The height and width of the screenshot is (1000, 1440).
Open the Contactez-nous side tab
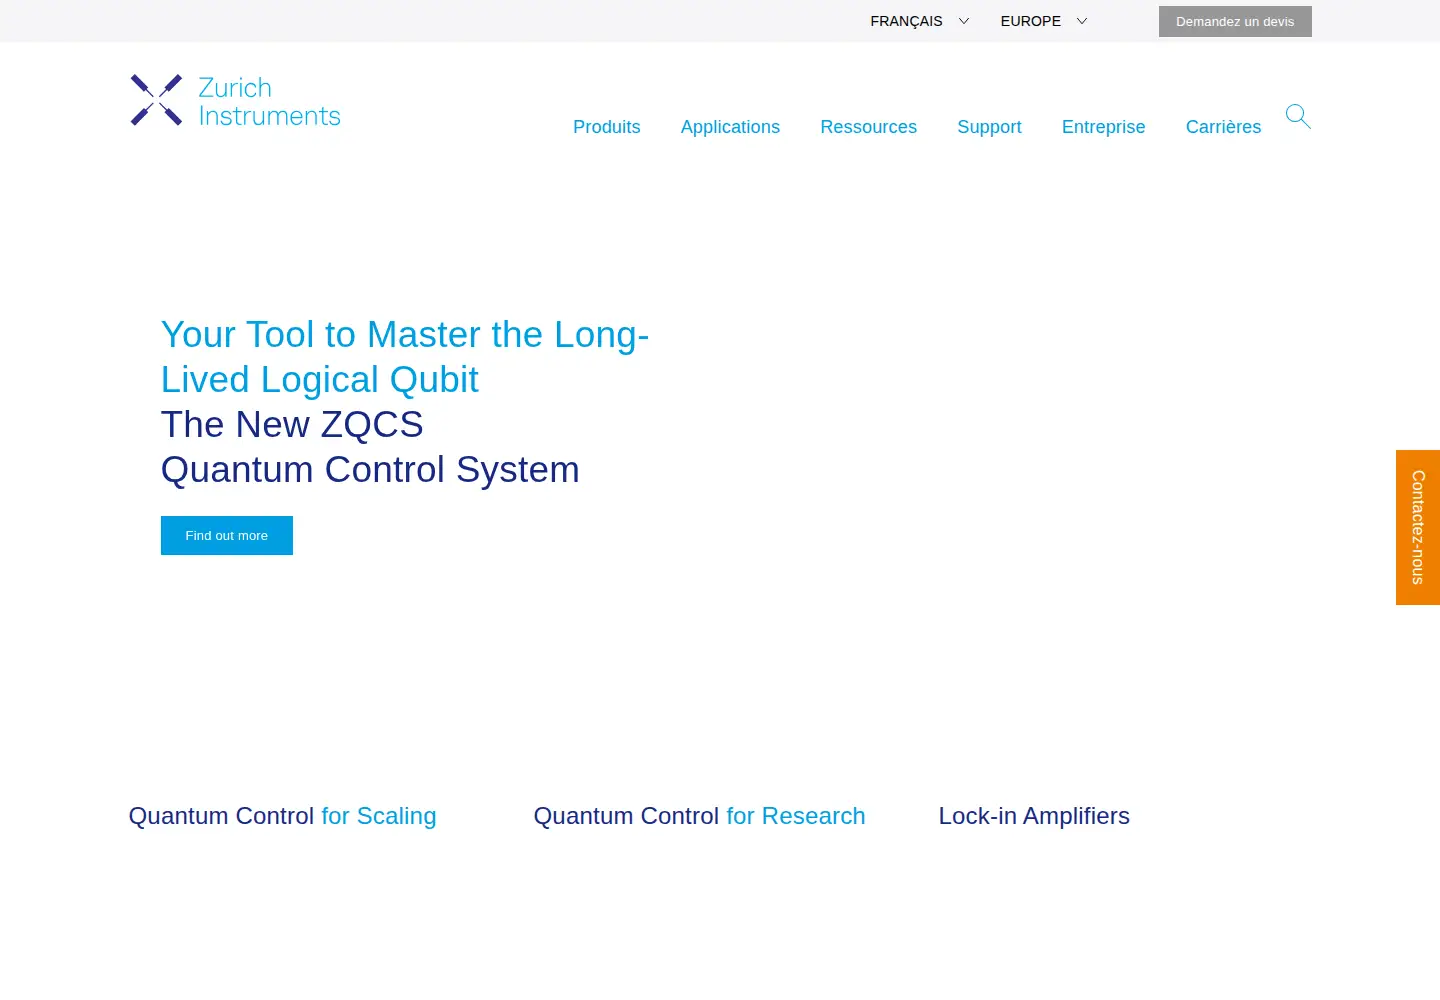(1418, 527)
